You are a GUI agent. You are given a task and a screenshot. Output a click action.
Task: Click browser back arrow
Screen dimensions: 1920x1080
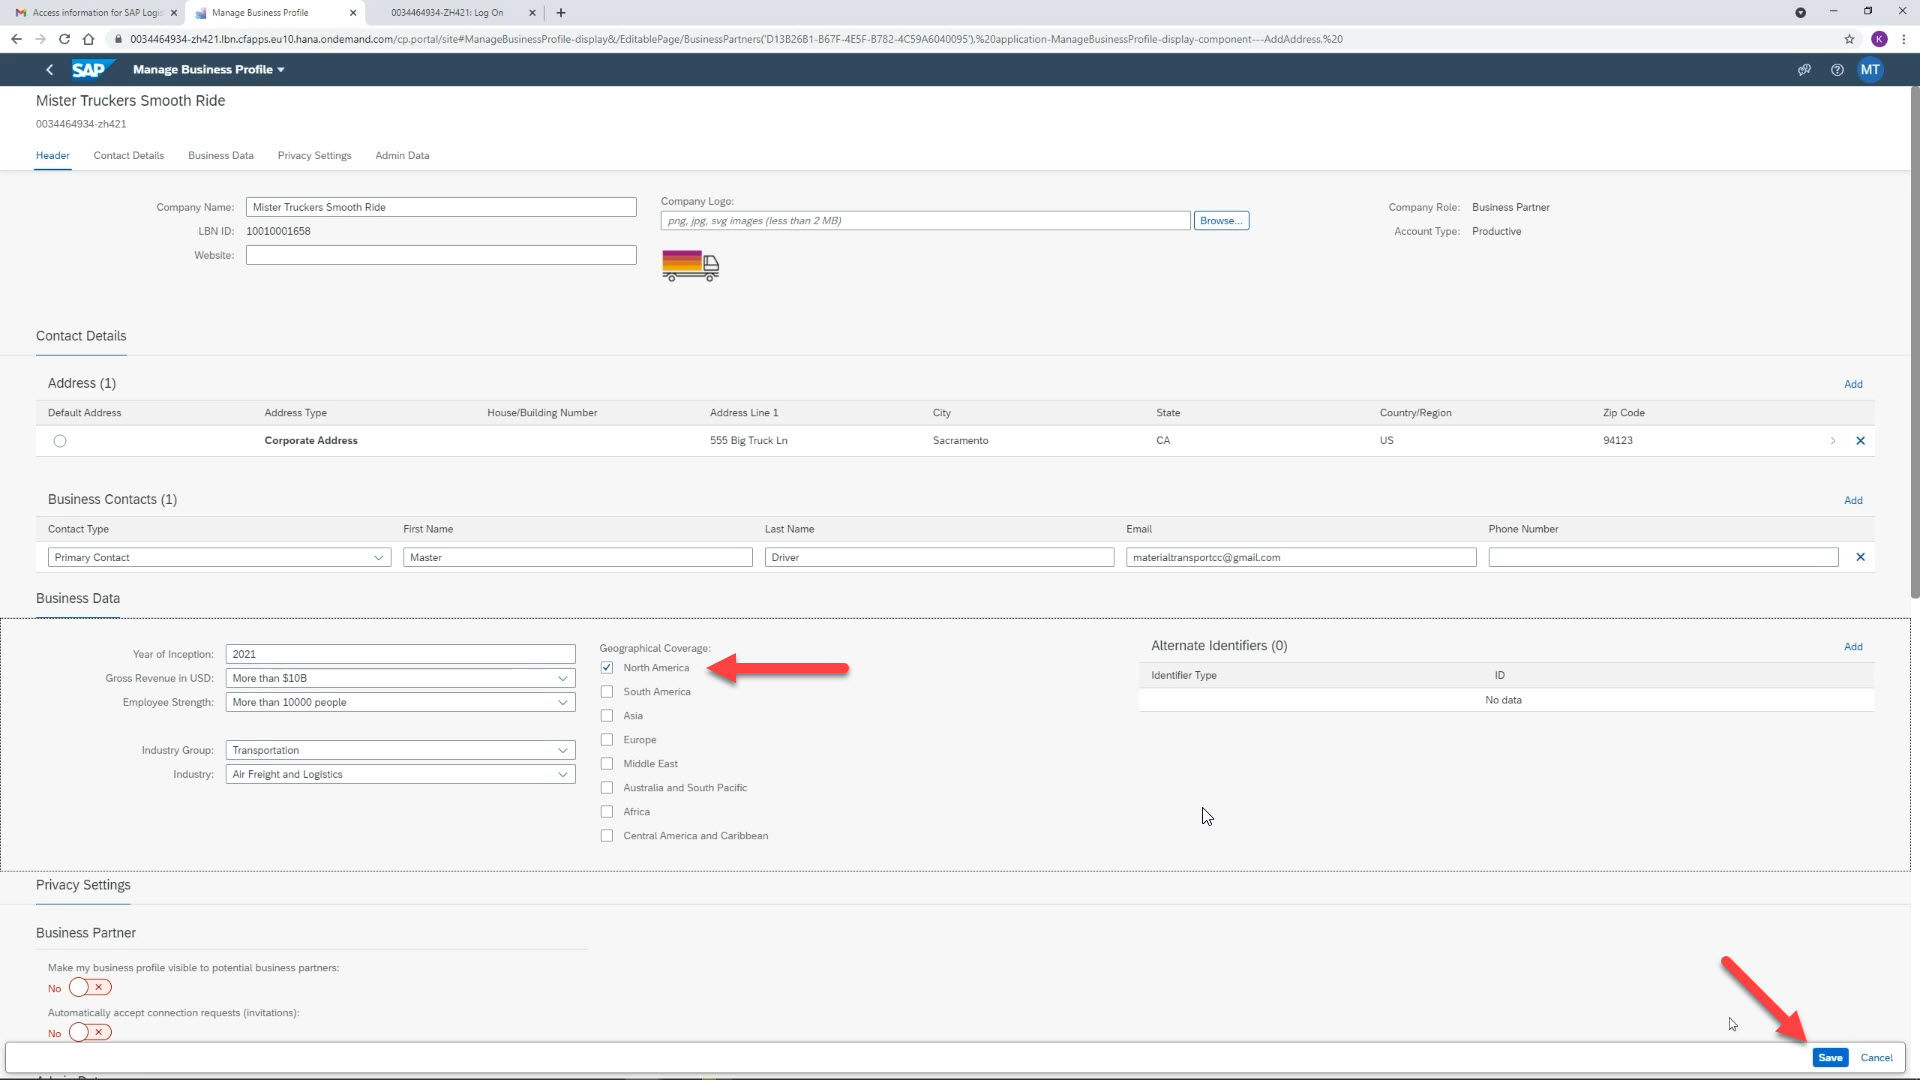(16, 39)
